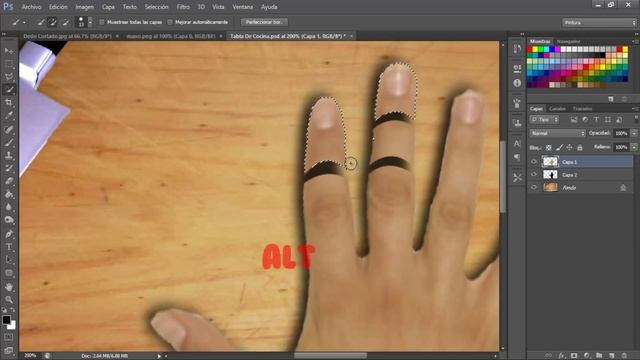The image size is (640, 360).
Task: Open the History panel icon
Action: click(517, 49)
